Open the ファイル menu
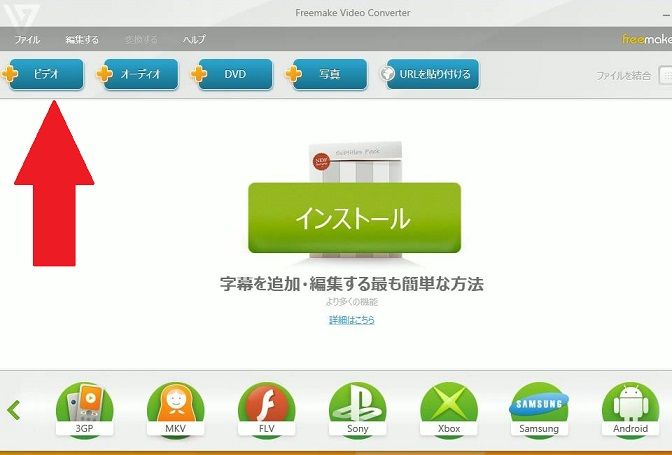Image resolution: width=672 pixels, height=455 pixels. click(27, 40)
